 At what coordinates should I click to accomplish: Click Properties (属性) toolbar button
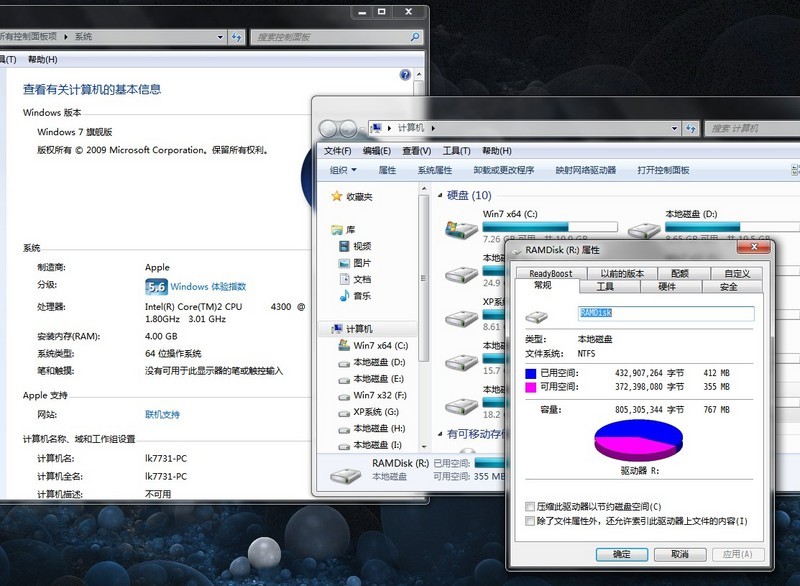(x=387, y=170)
